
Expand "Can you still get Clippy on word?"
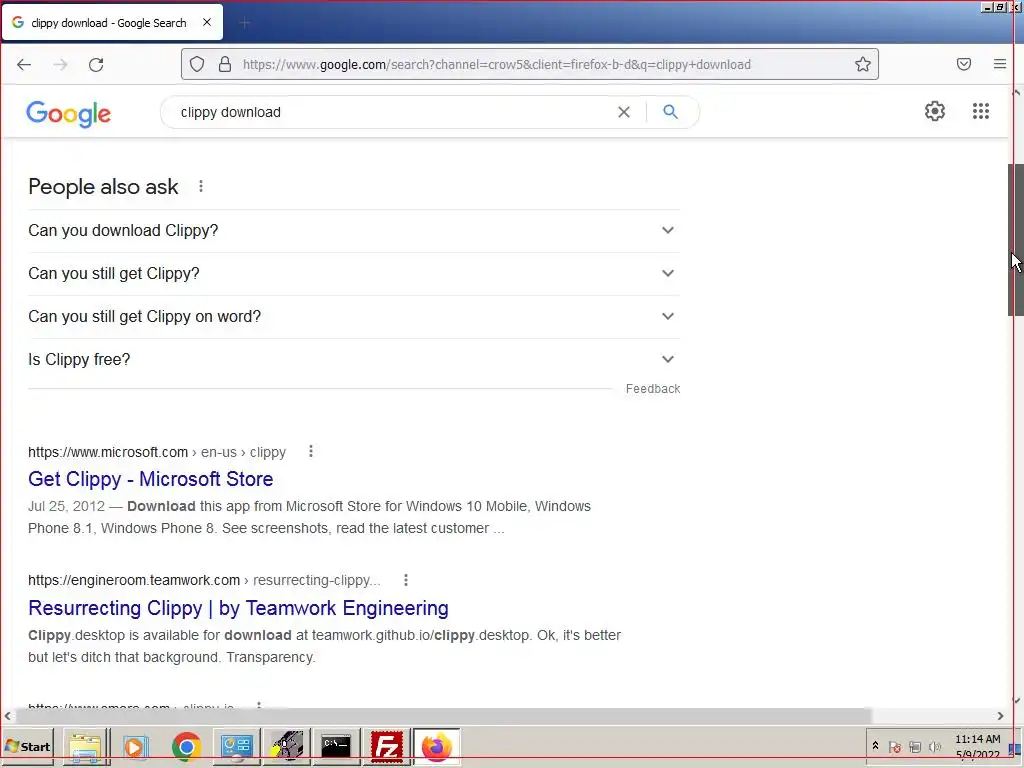pos(354,317)
